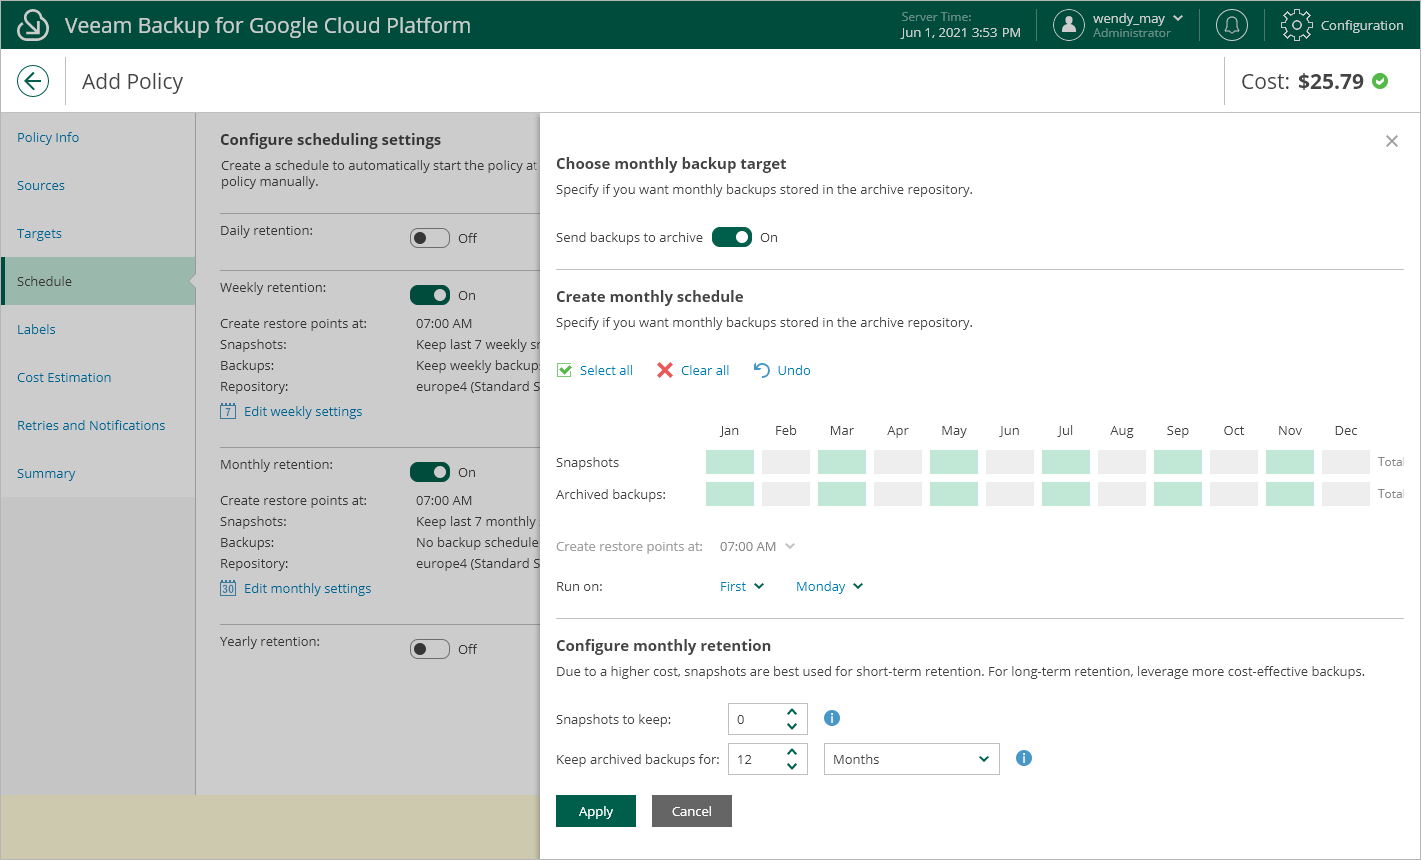This screenshot has height=860, width=1421.
Task: Toggle Monthly retention switch
Action: pos(430,472)
